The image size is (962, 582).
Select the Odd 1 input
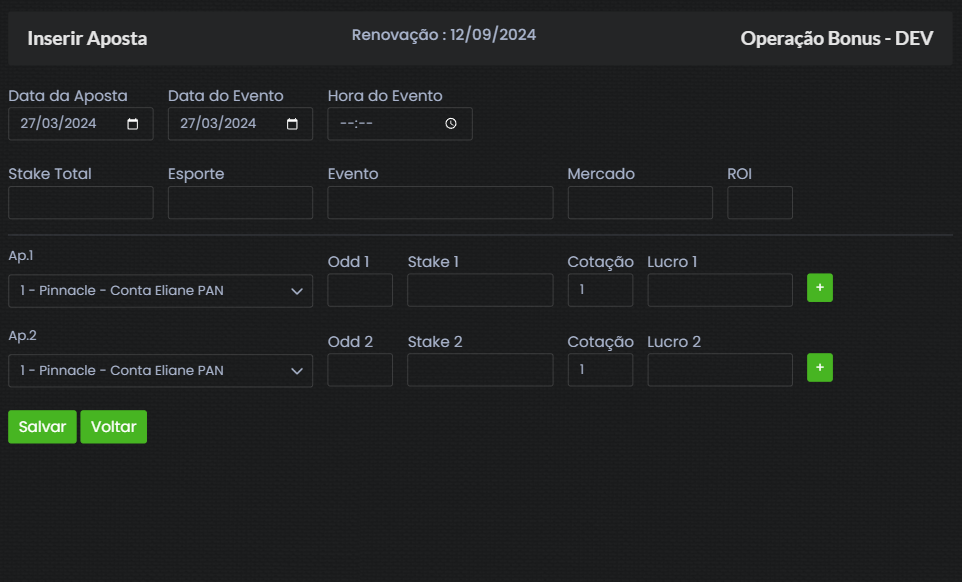pyautogui.click(x=360, y=291)
